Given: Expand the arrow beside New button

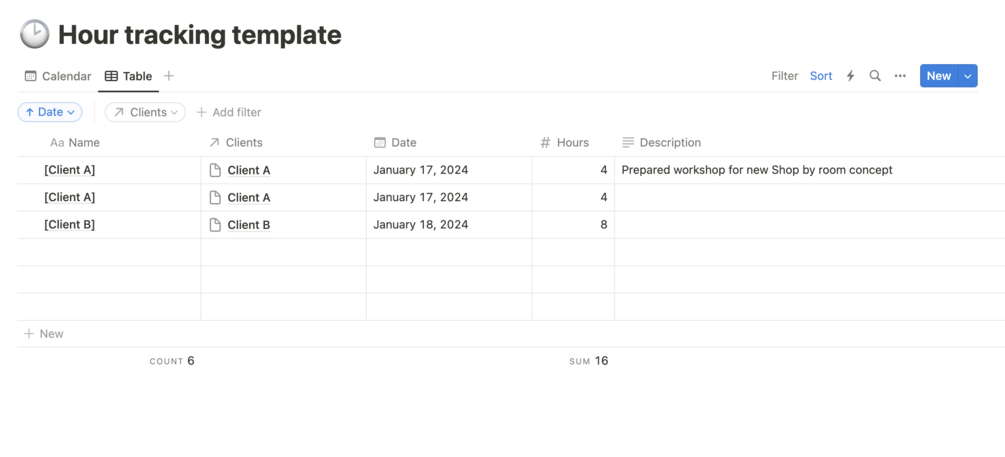Looking at the screenshot, I should pos(967,76).
